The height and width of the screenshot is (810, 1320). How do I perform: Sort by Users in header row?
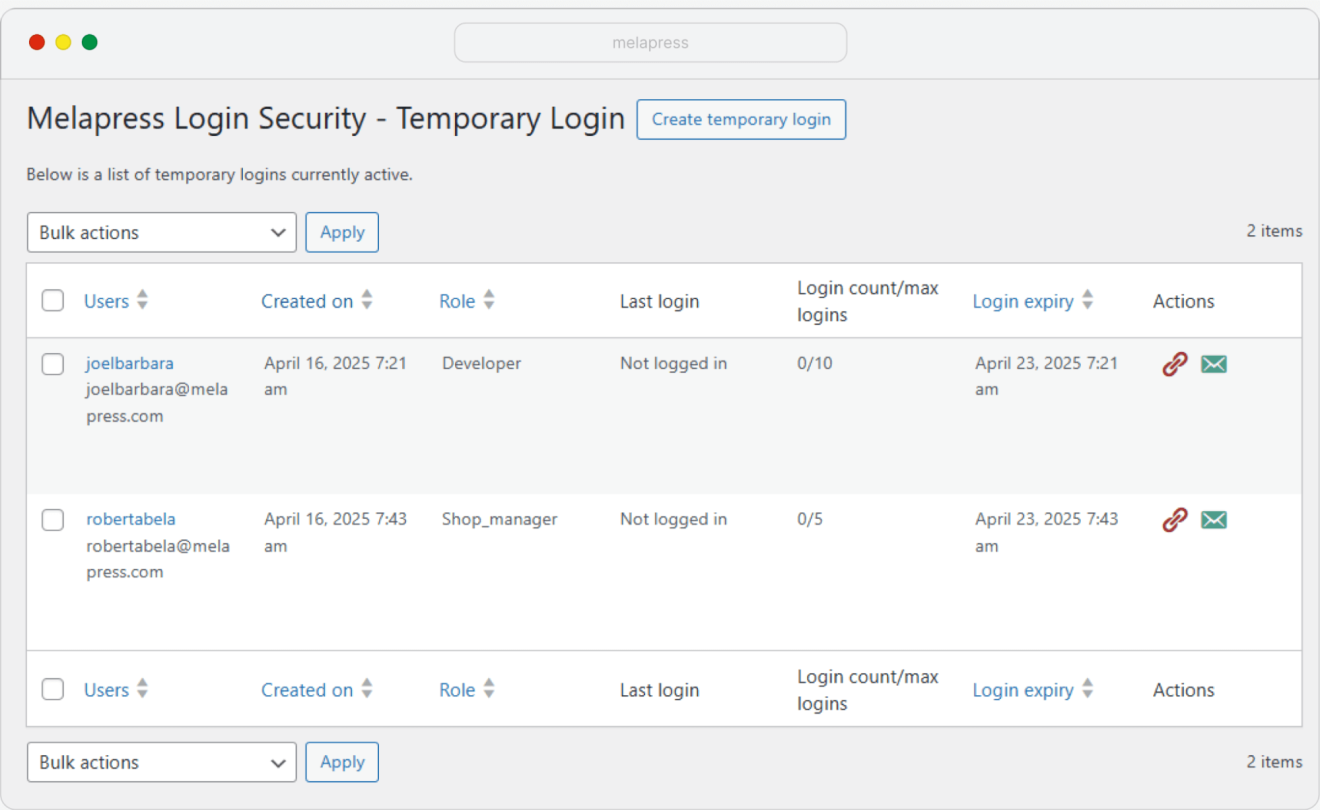pyautogui.click(x=116, y=301)
